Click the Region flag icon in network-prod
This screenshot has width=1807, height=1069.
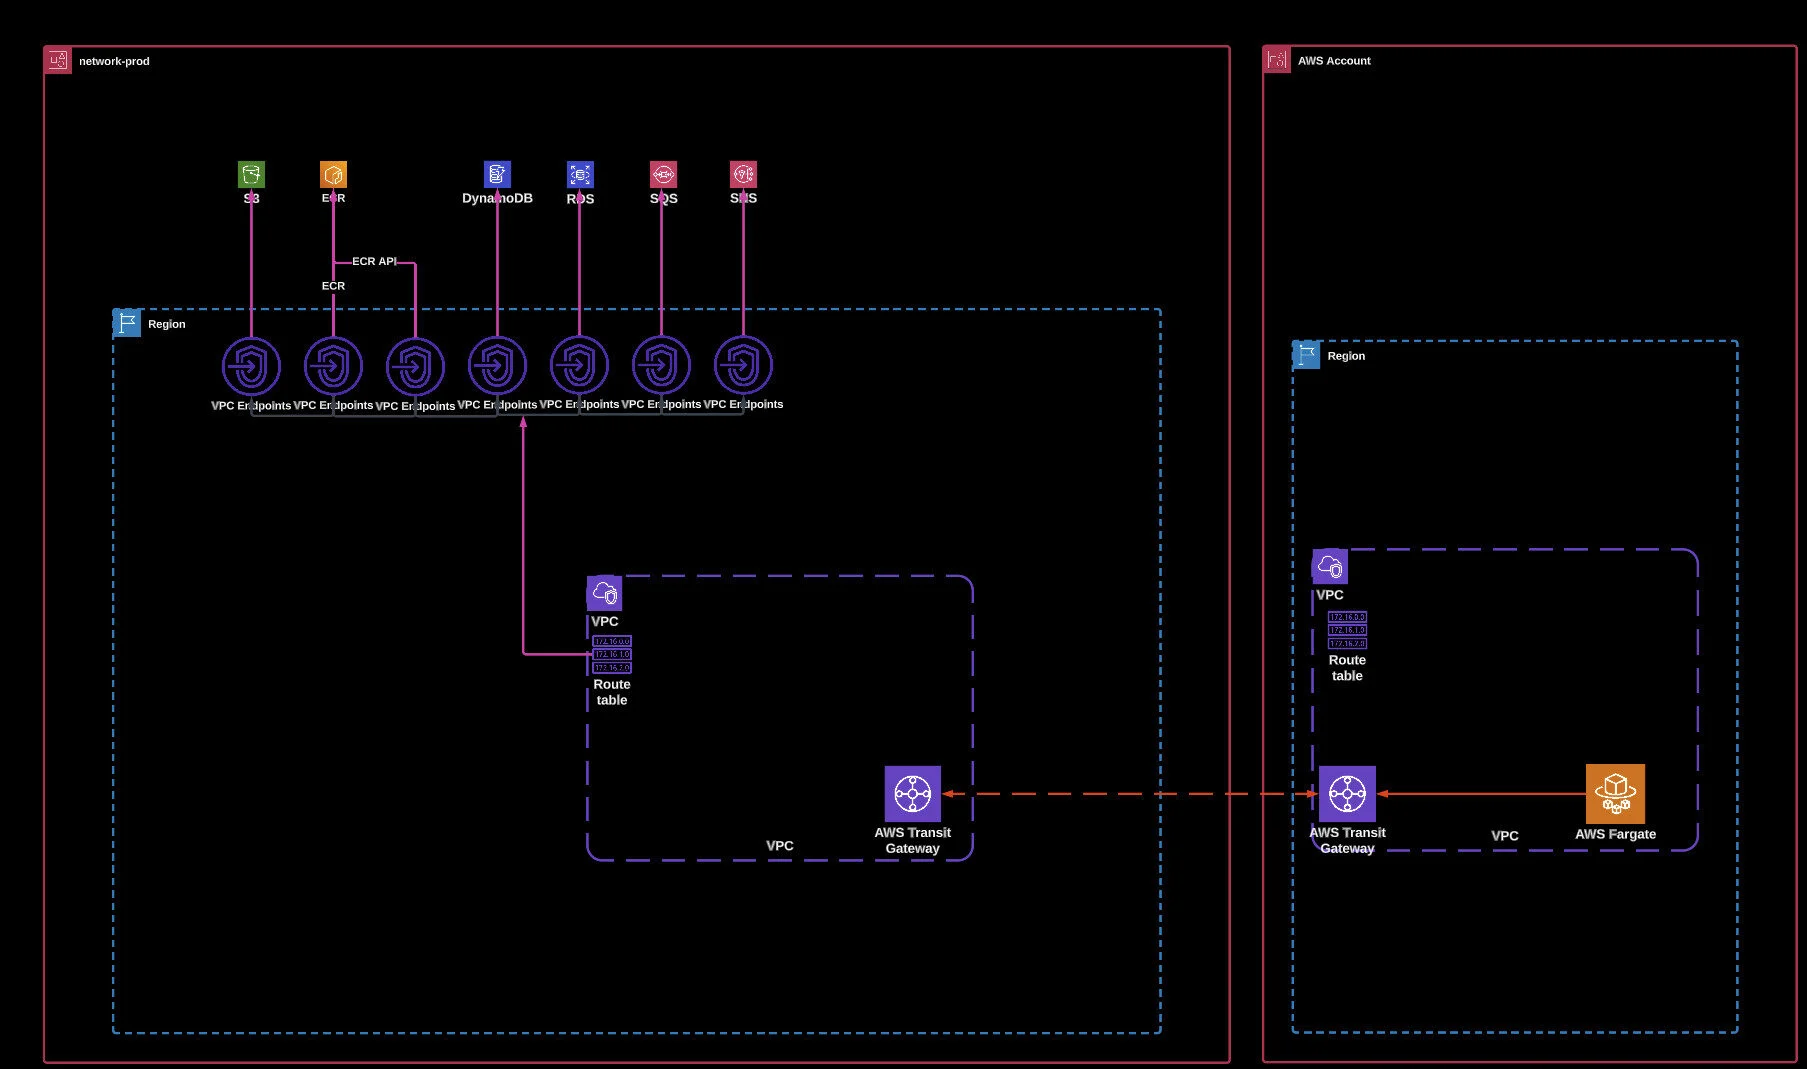pyautogui.click(x=127, y=323)
